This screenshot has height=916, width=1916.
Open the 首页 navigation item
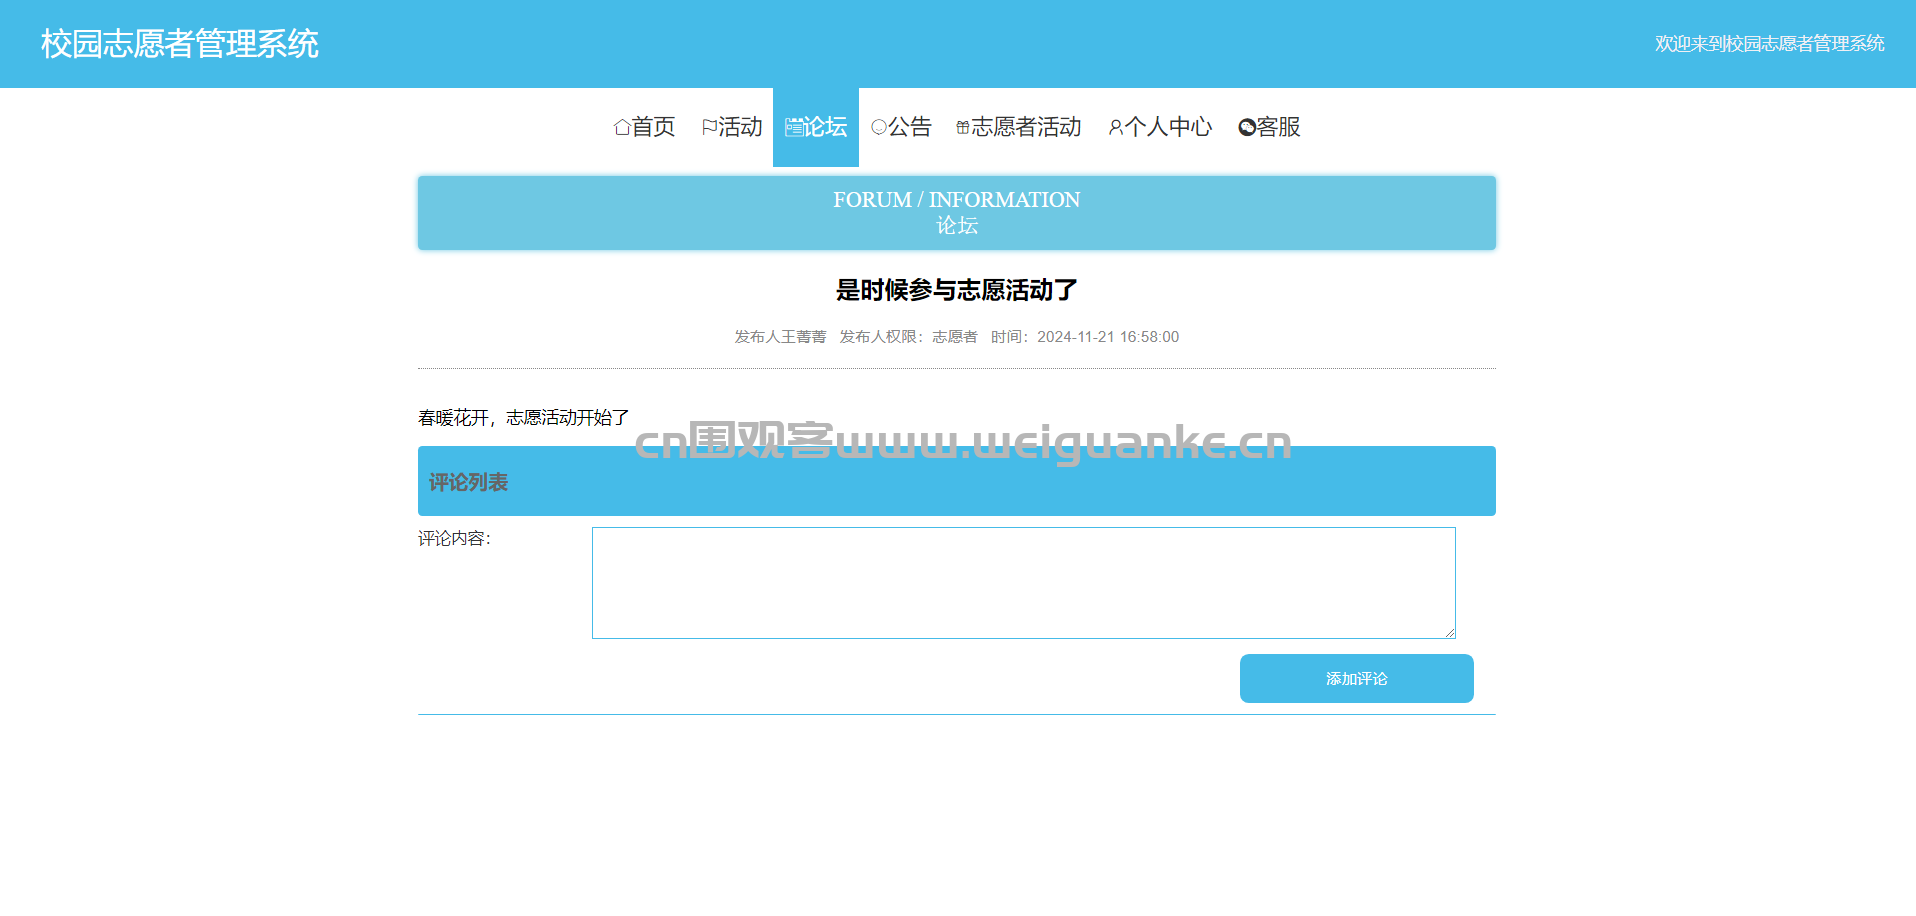pos(645,127)
